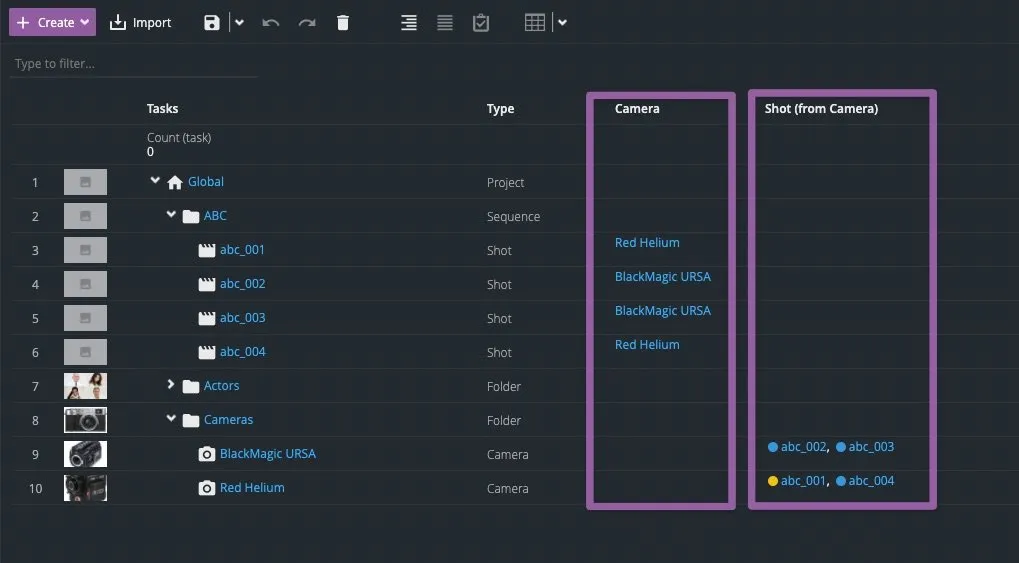Image resolution: width=1019 pixels, height=563 pixels.
Task: Expand the Actors folder
Action: 171,385
